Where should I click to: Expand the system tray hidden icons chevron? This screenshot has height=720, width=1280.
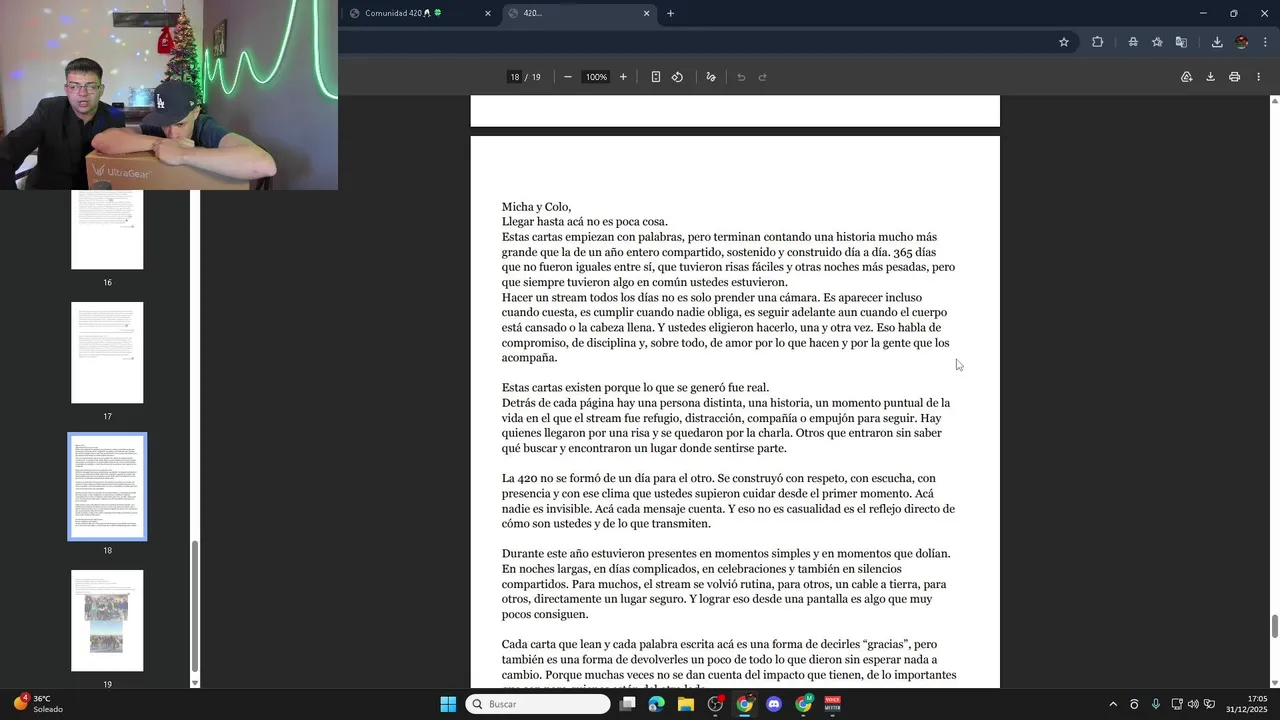tap(1113, 704)
